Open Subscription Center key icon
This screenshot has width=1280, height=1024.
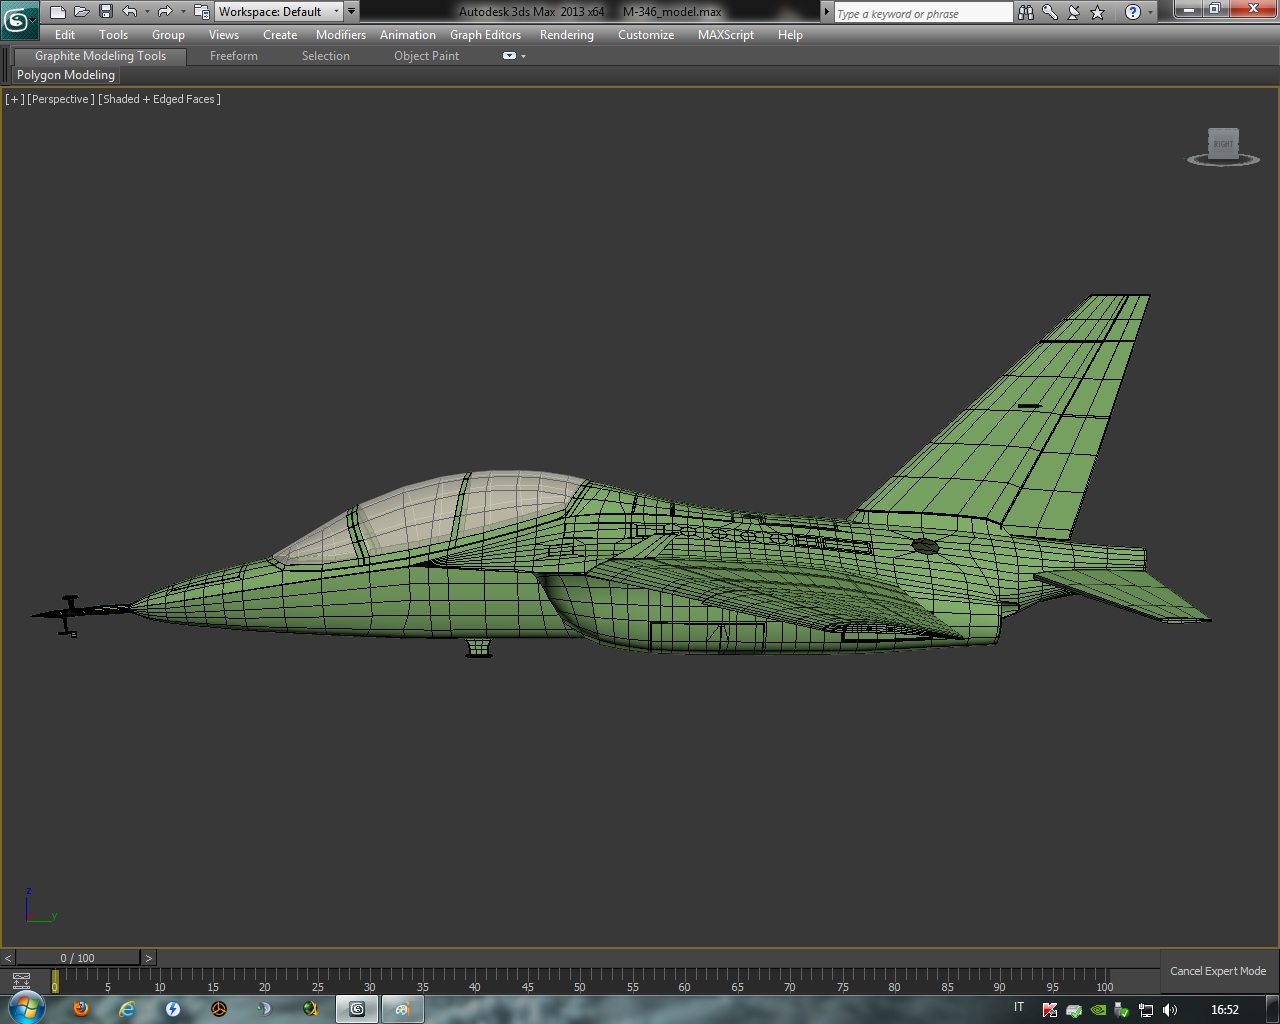click(1050, 12)
